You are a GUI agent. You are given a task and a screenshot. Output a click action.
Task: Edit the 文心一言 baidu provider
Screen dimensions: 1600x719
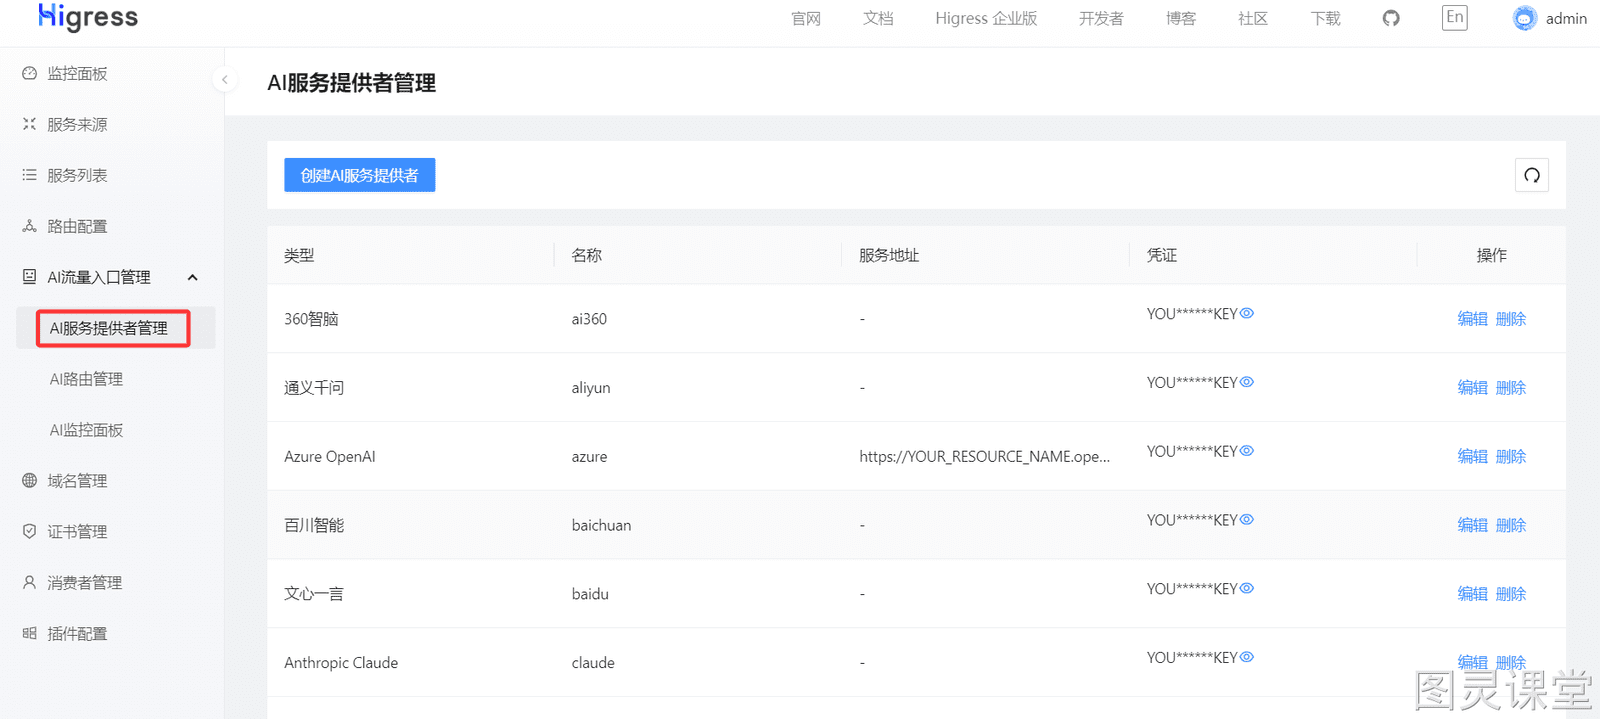point(1472,594)
